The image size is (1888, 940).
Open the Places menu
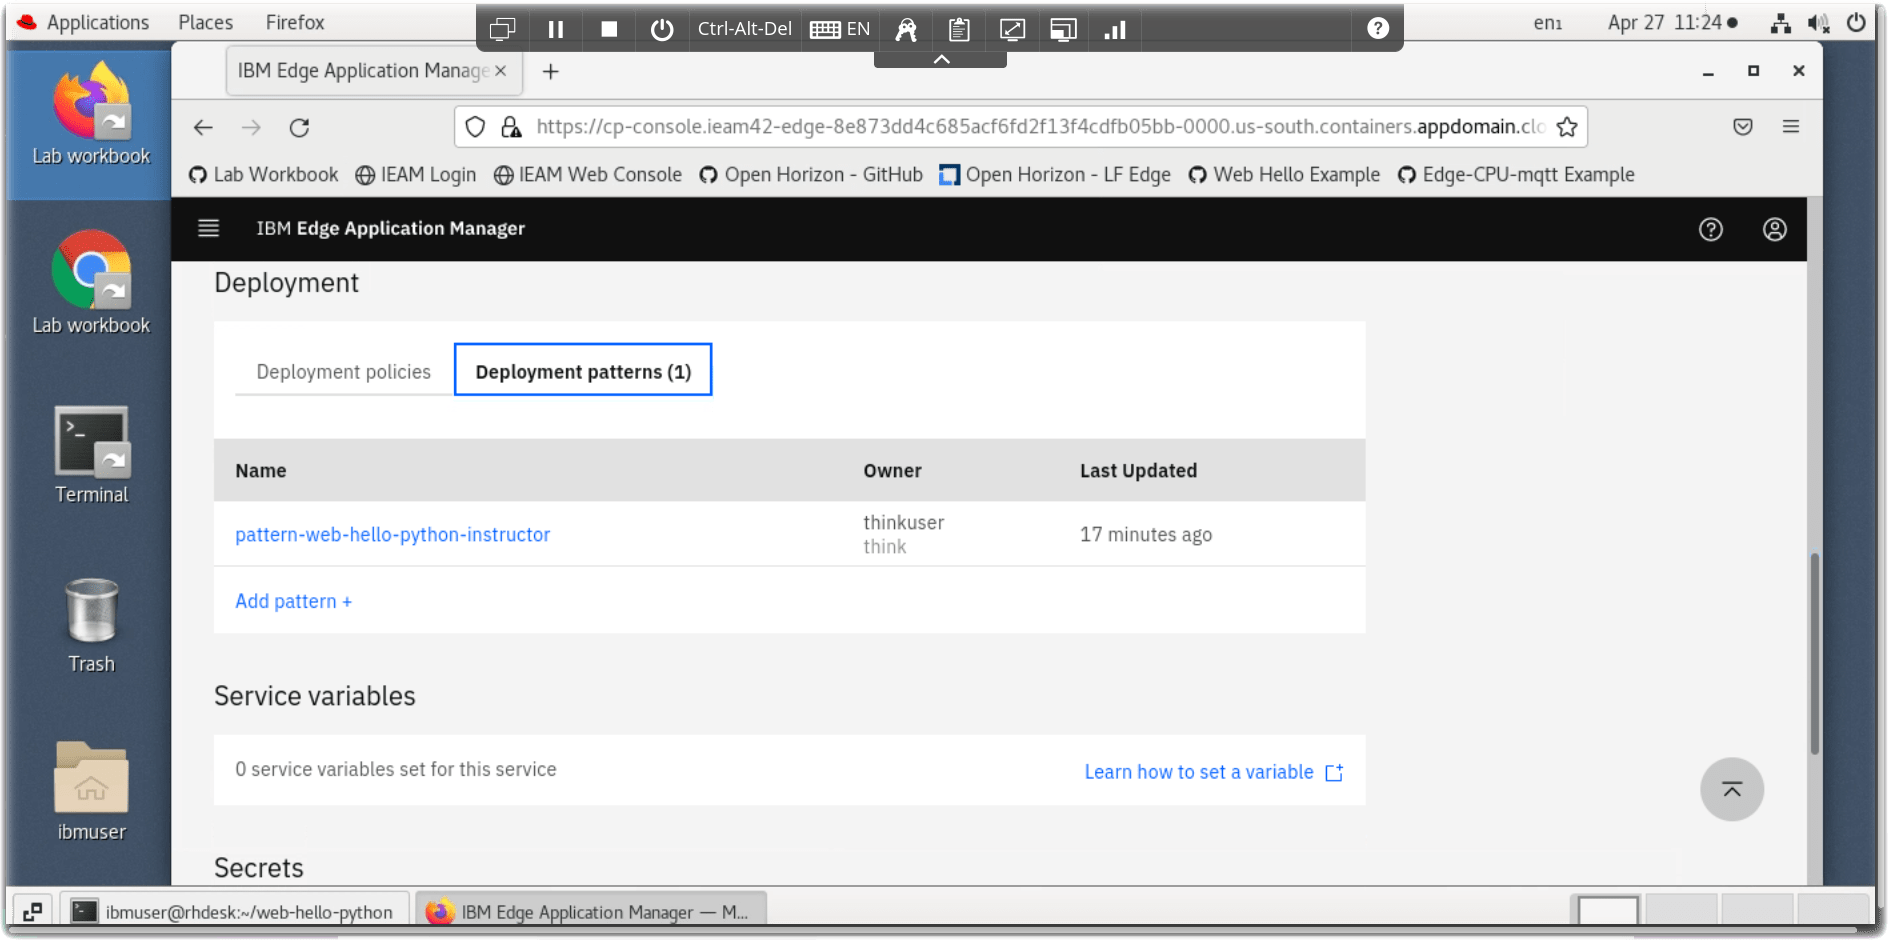tap(205, 22)
